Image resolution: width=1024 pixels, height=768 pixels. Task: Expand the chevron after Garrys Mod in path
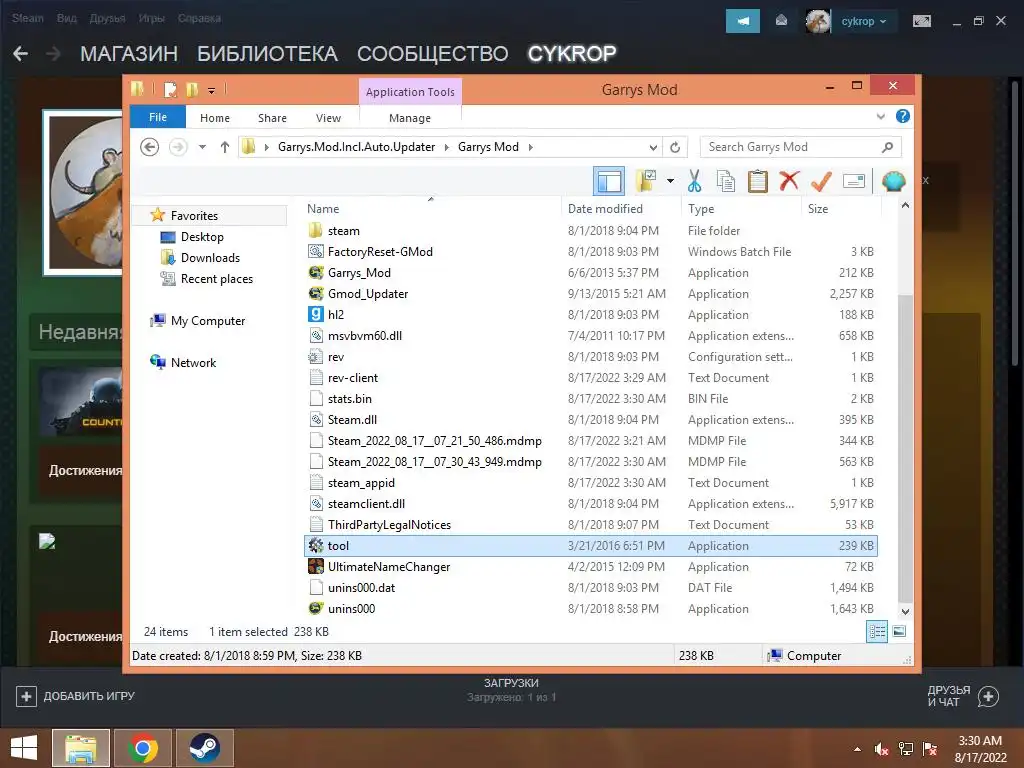pos(530,147)
